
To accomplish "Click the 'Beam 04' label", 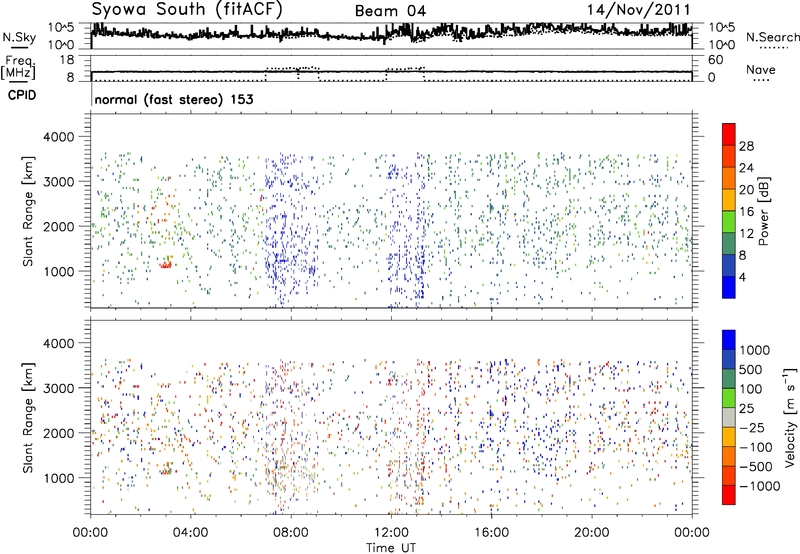I will 390,11.
